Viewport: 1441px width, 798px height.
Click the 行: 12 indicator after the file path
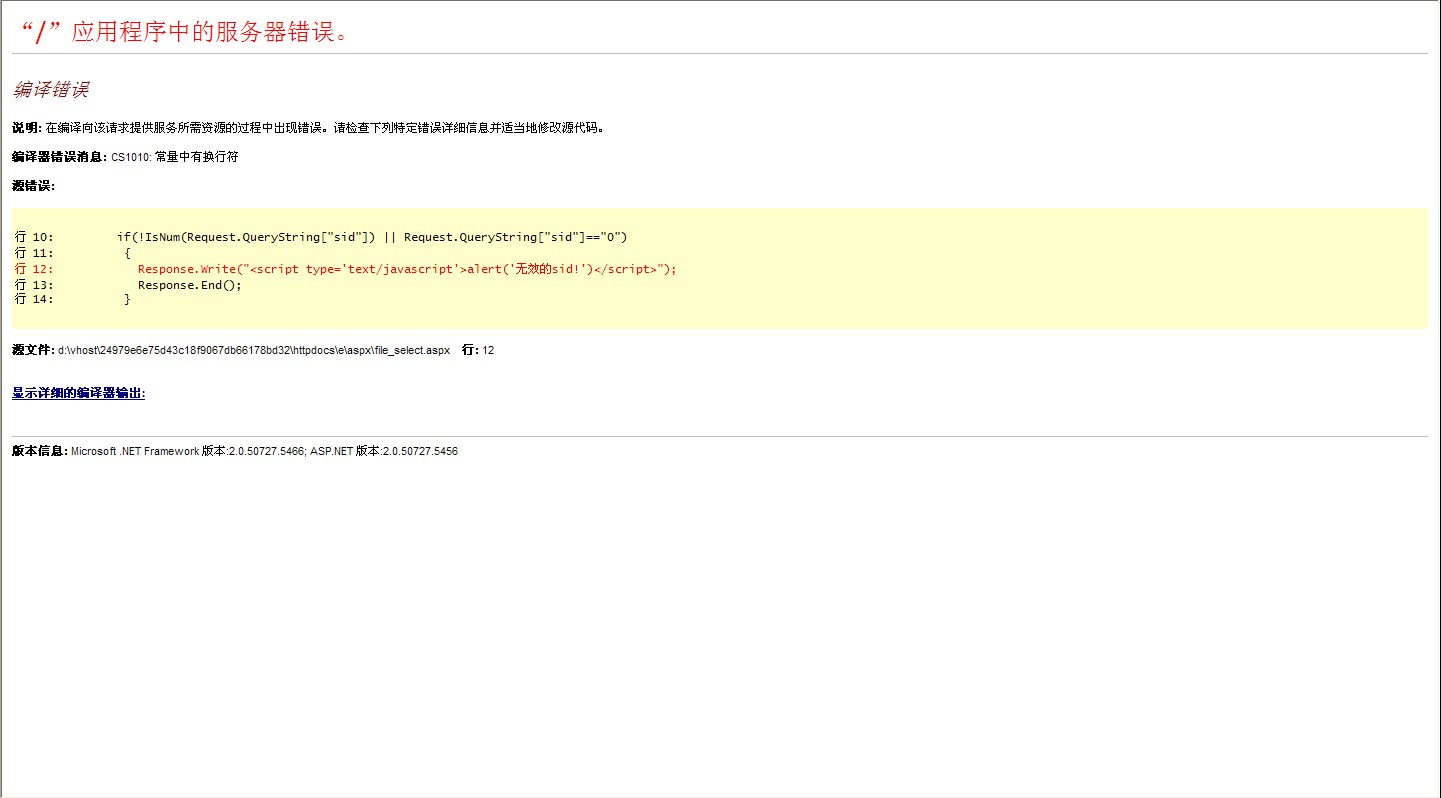[x=478, y=351]
